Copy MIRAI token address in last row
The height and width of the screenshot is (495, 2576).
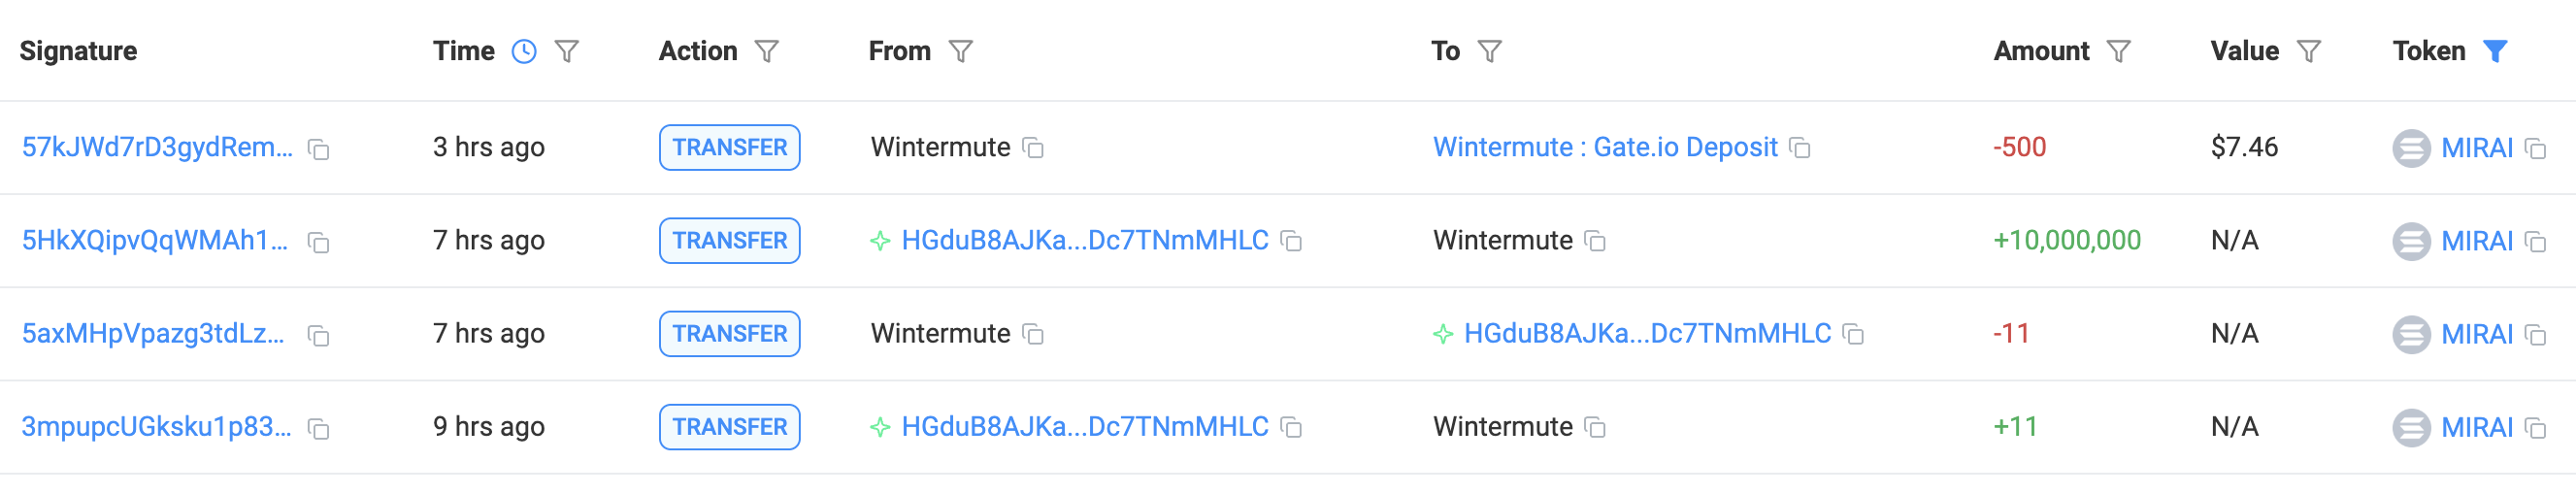tap(2535, 429)
